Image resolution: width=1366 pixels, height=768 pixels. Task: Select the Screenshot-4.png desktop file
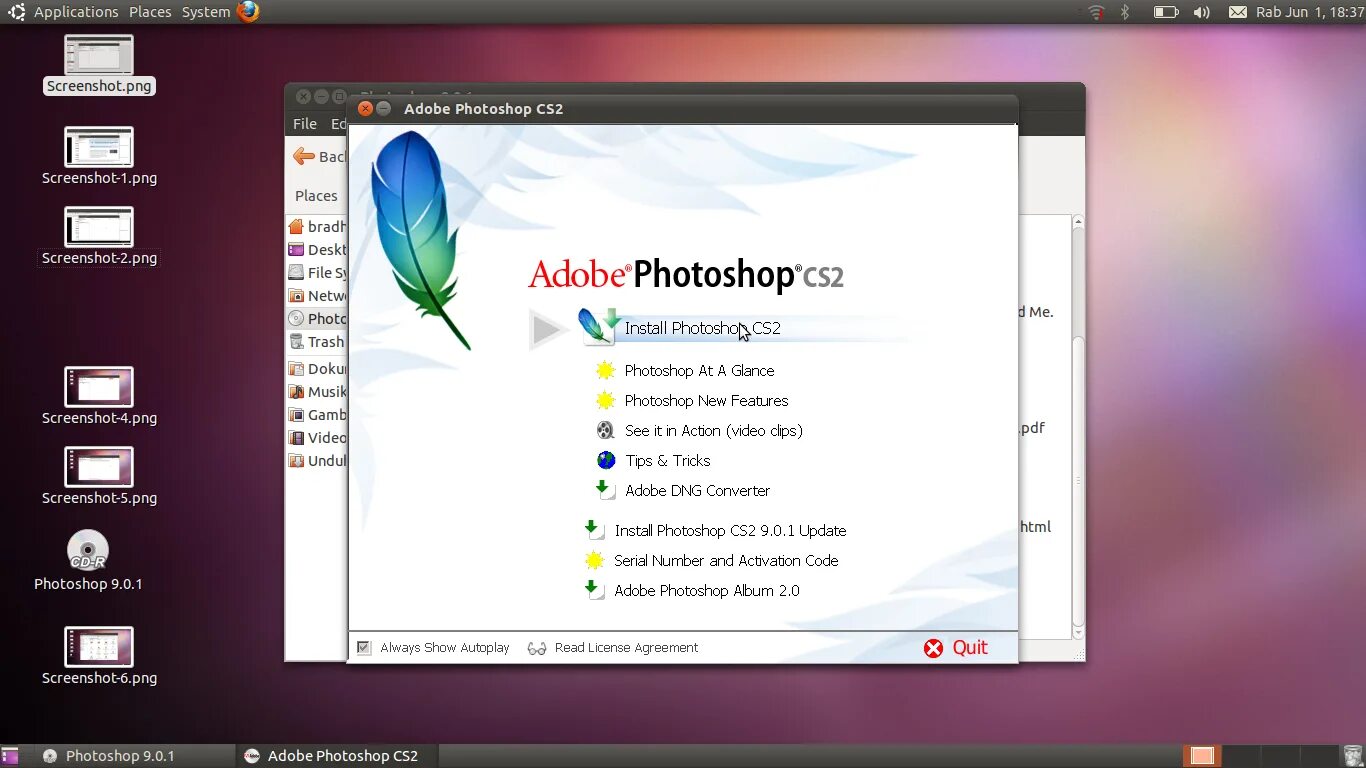coord(99,387)
